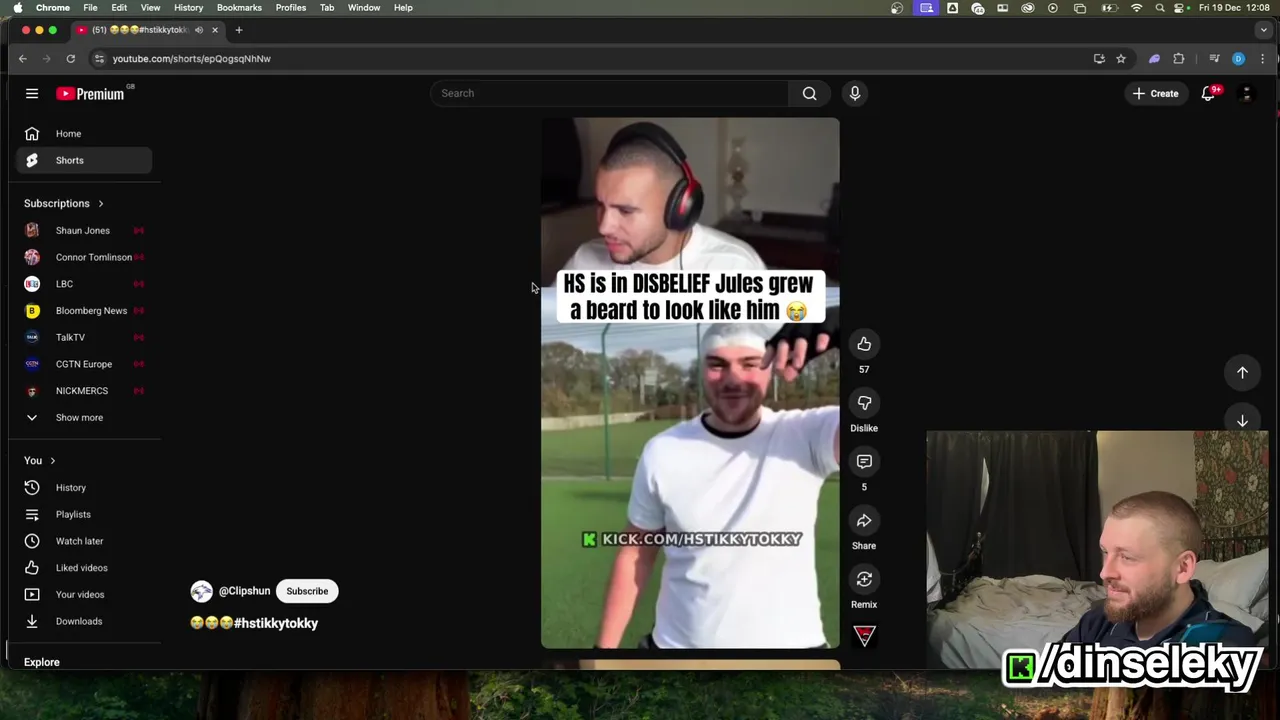Open the Edit menu

click(119, 7)
